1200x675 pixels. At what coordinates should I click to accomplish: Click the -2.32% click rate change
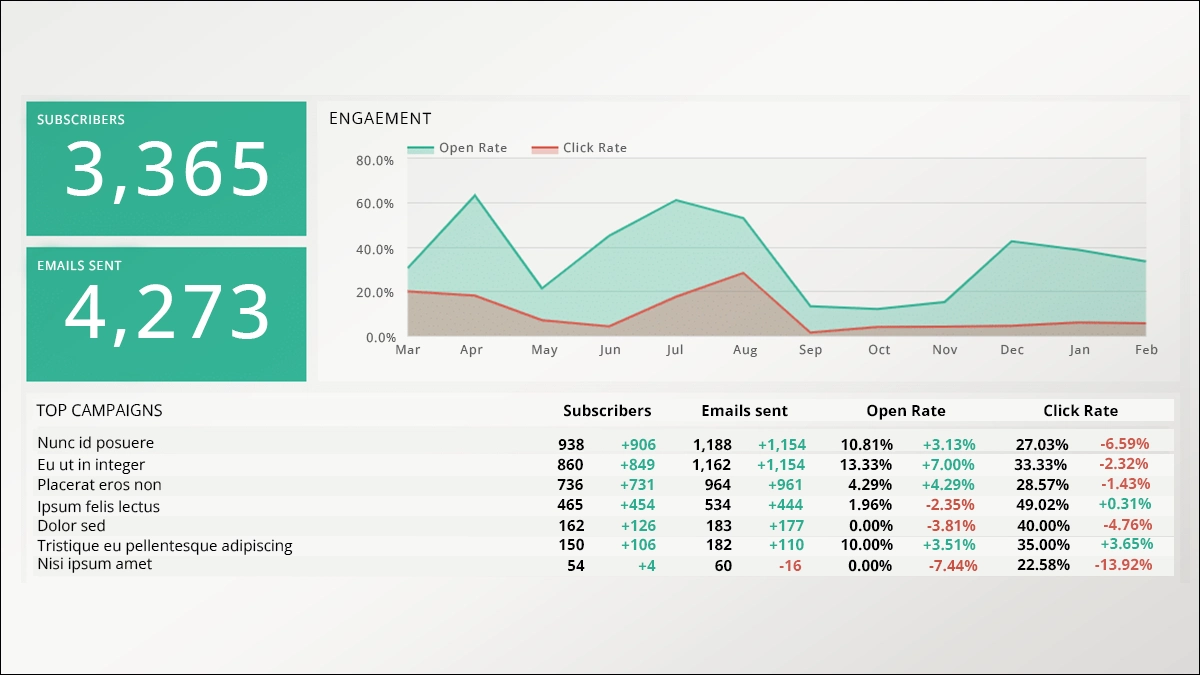pyautogui.click(x=1125, y=464)
